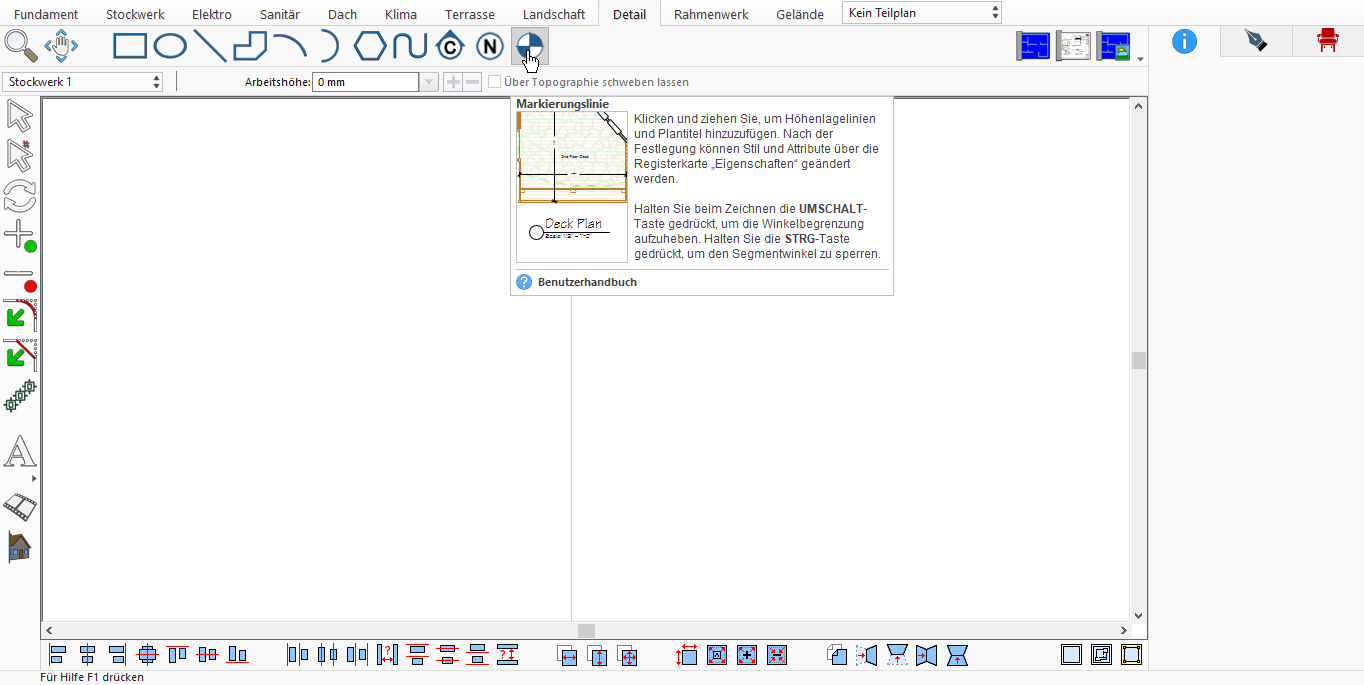Enable 'Über Topographie schweben lassen' checkbox
This screenshot has width=1364, height=685.
pos(494,82)
